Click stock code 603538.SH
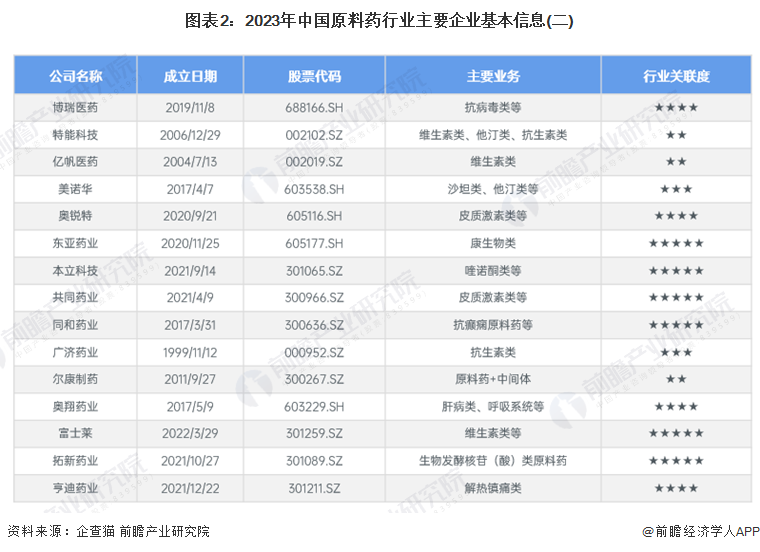760x552 pixels. tap(314, 189)
